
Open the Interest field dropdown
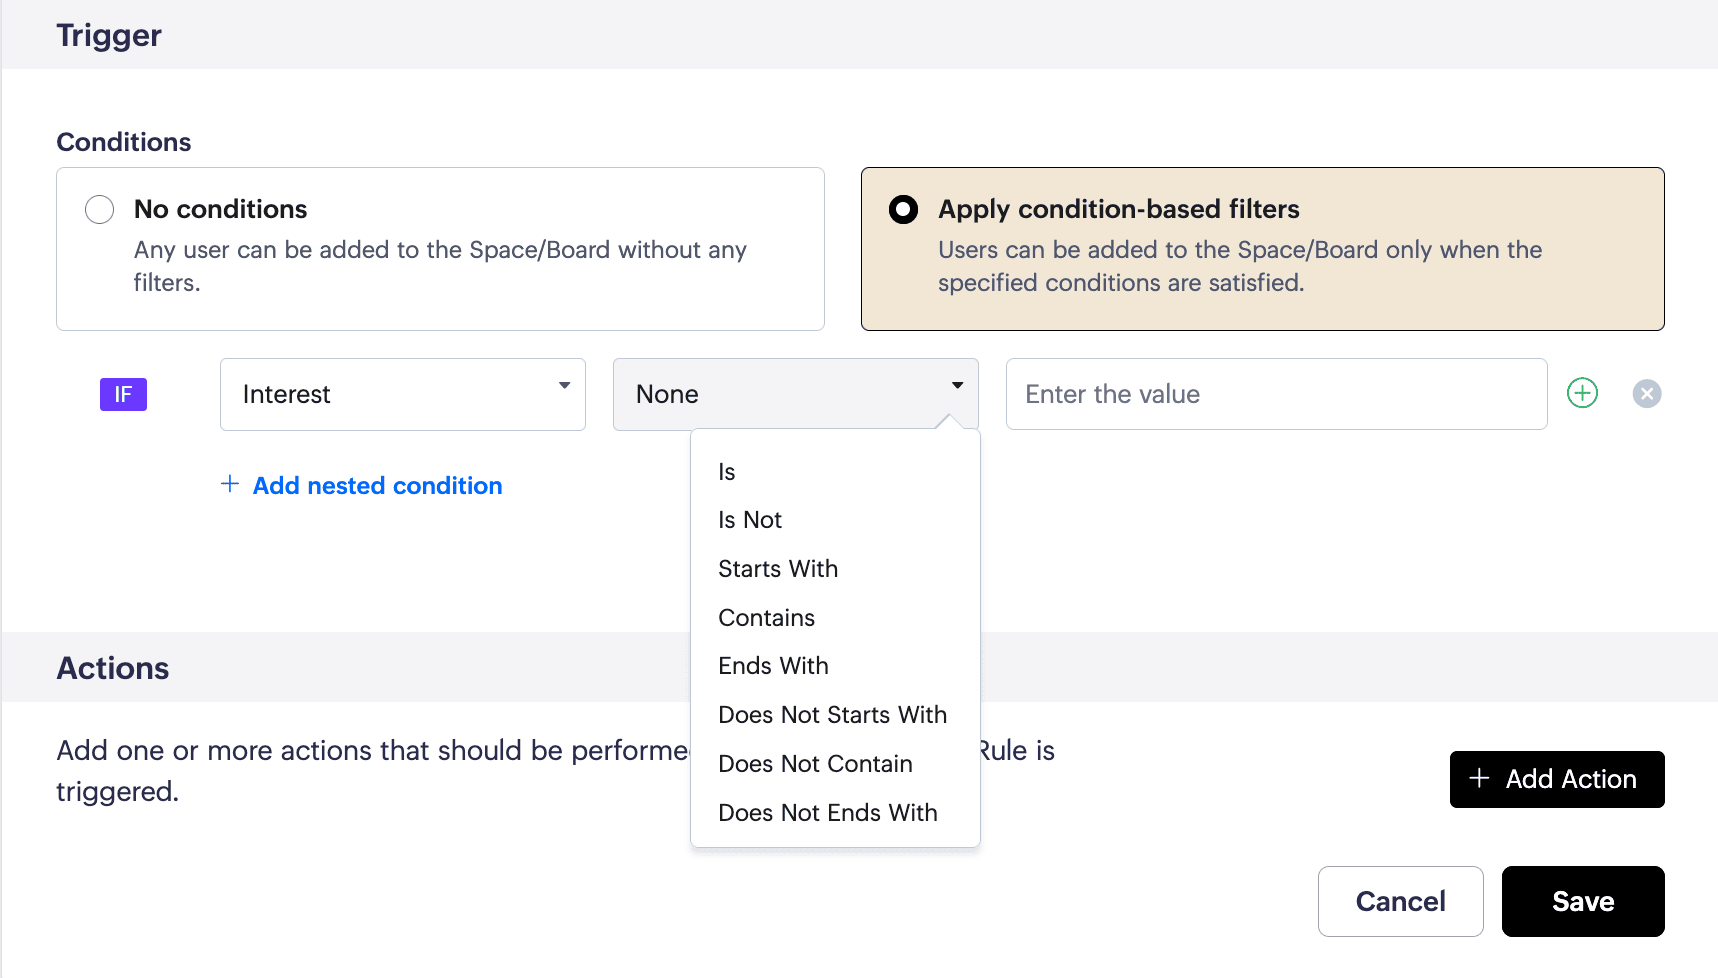tap(402, 394)
